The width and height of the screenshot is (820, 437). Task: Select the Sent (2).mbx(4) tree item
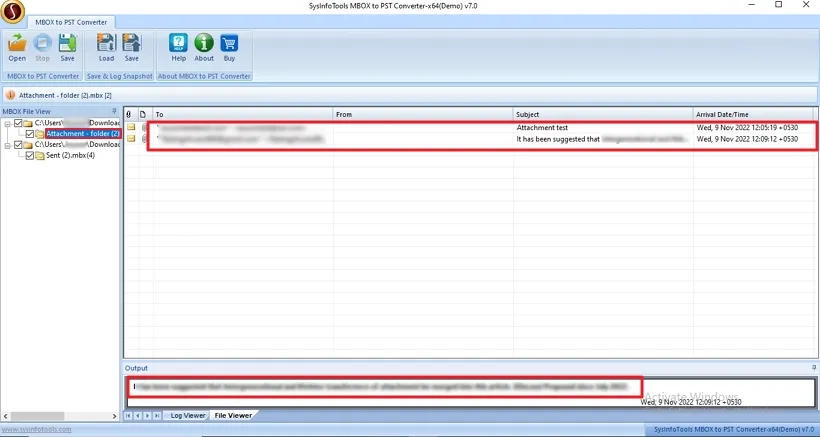[71, 156]
